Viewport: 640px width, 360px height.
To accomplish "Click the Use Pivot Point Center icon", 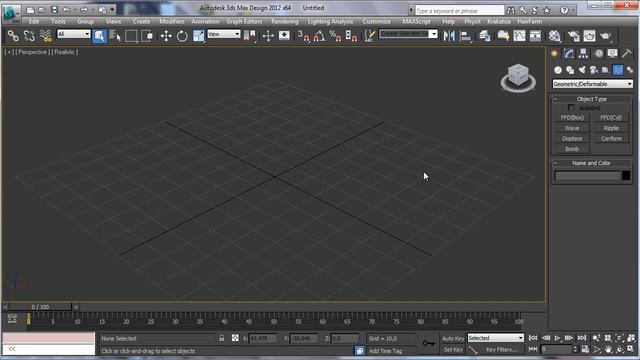I will pyautogui.click(x=249, y=36).
